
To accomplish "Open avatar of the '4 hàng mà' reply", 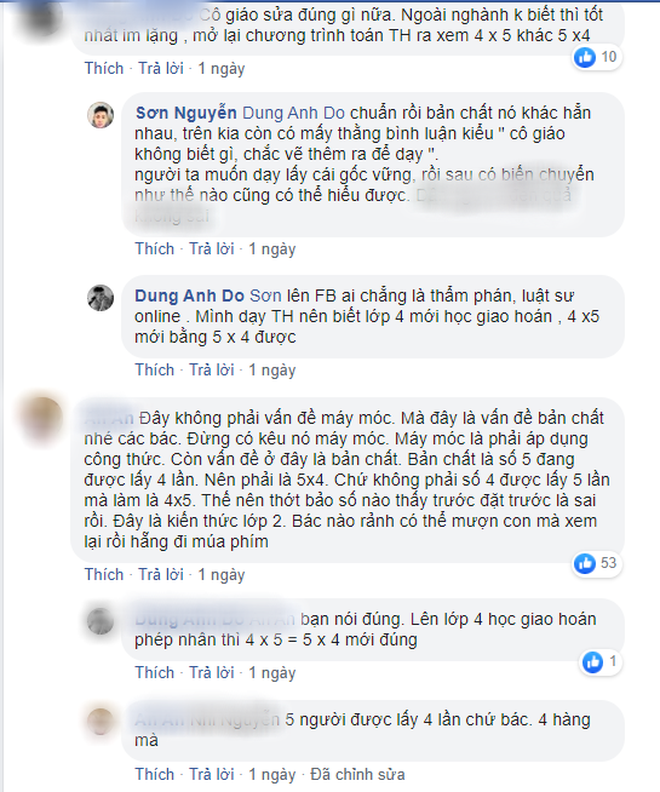I will tap(100, 721).
